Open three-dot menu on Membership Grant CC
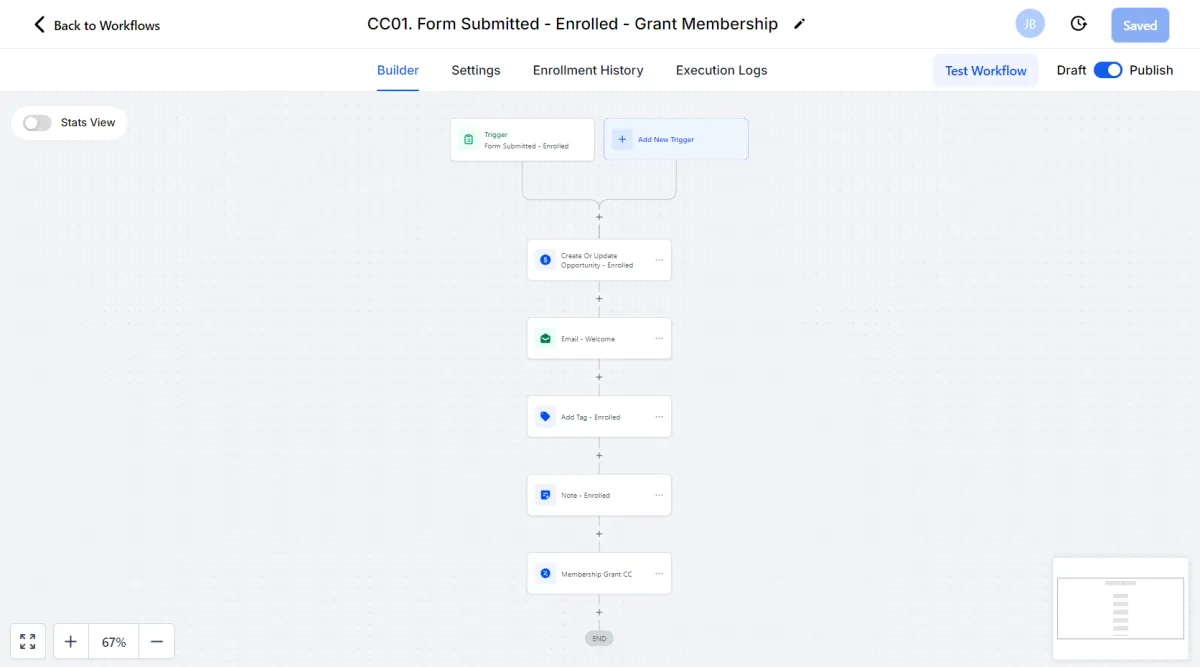 click(659, 574)
